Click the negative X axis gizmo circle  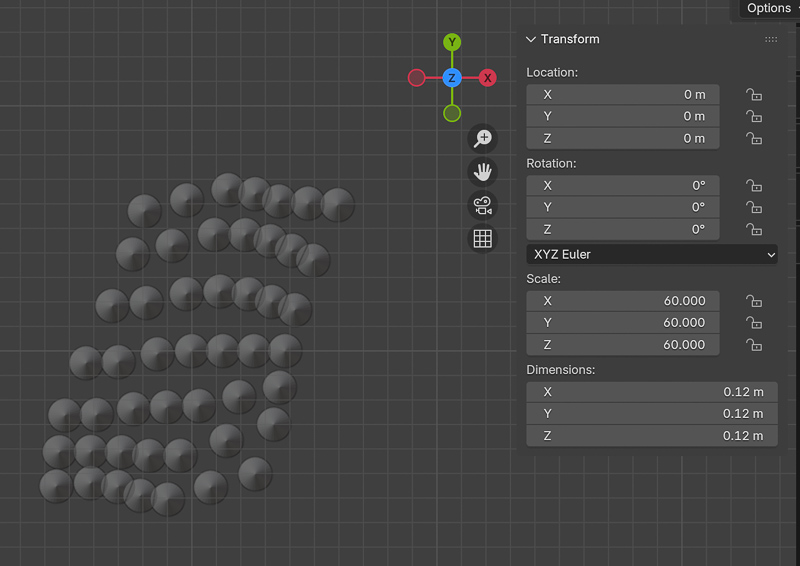[x=417, y=78]
